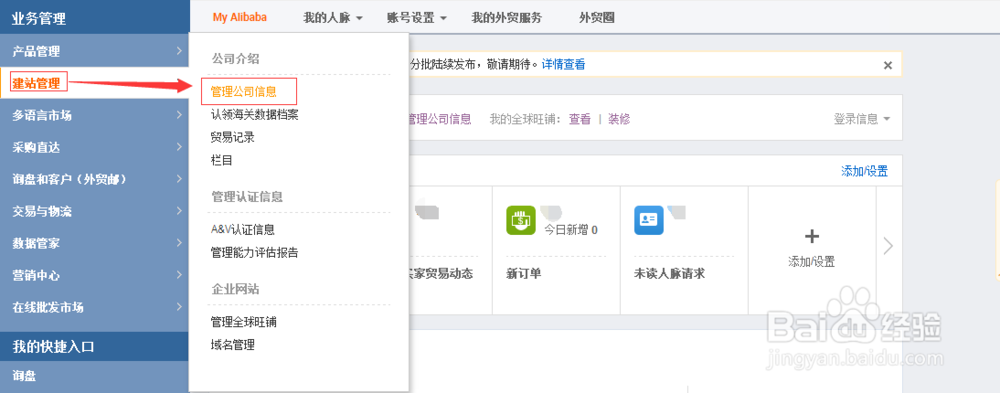Open the 未读人脉请求 card label

669,274
